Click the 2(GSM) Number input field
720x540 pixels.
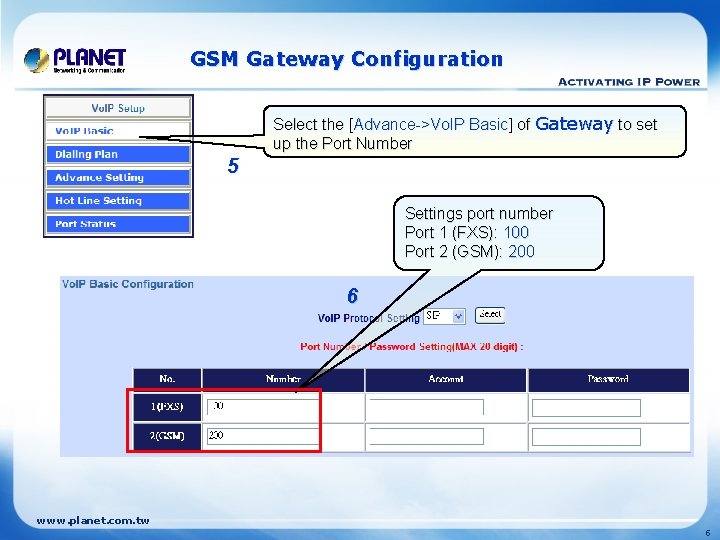pos(263,436)
